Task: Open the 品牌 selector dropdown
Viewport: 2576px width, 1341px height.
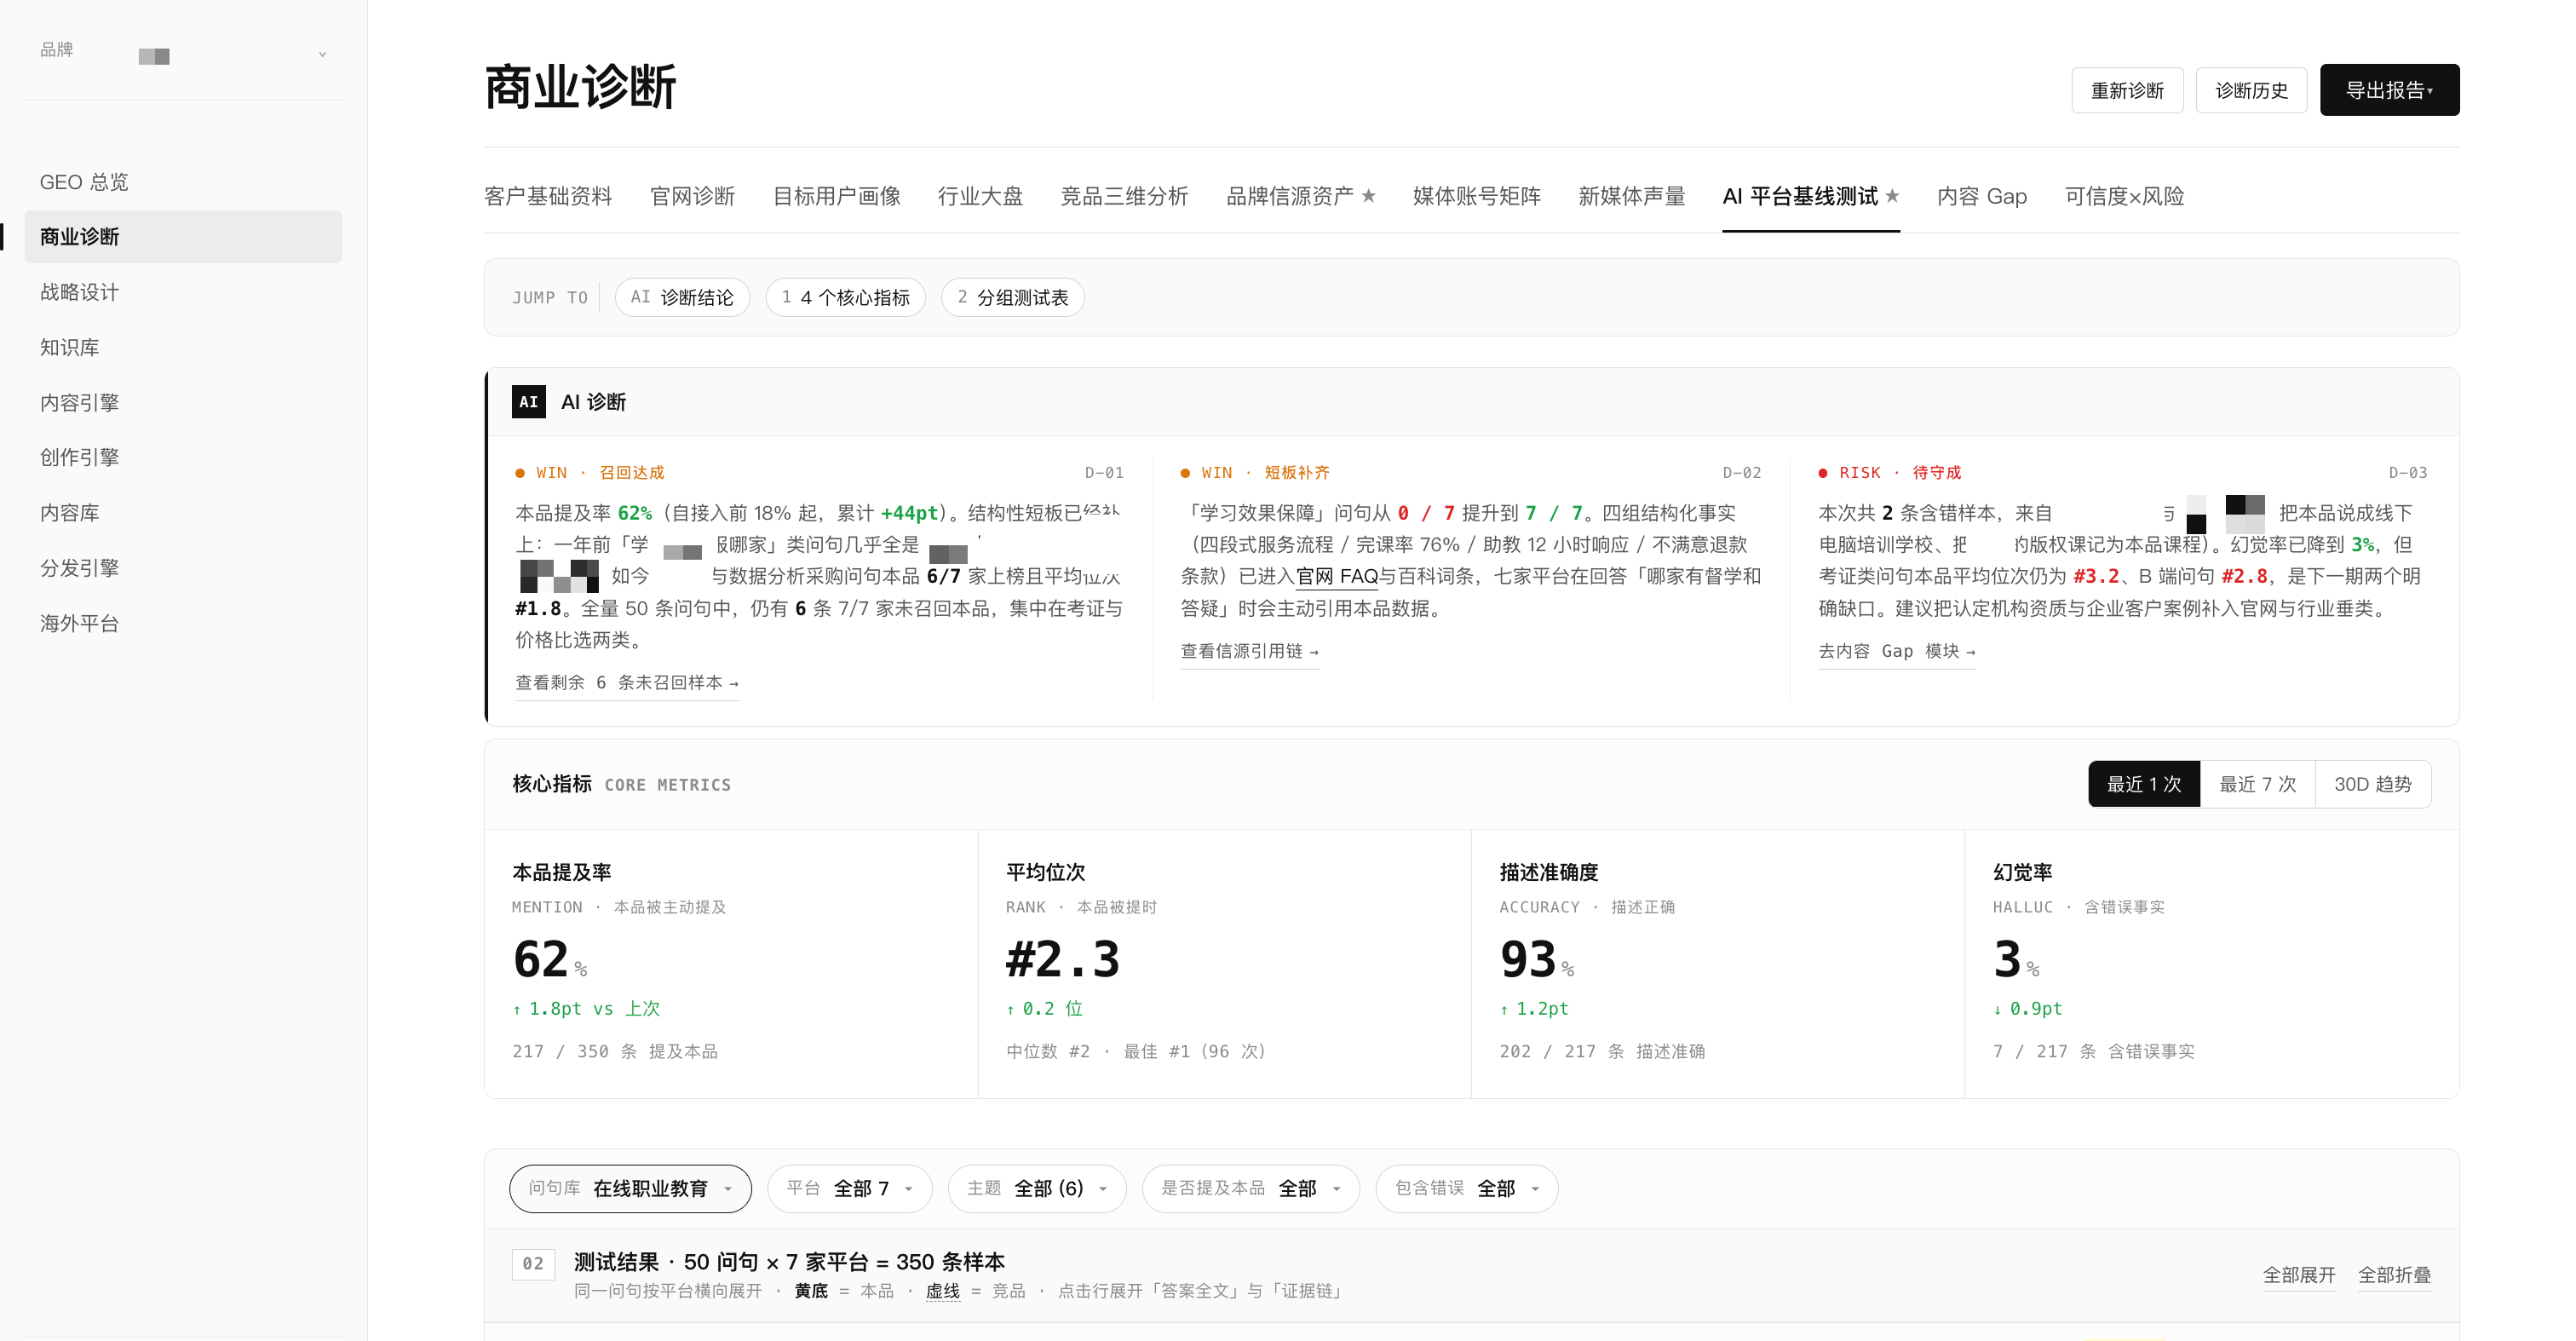Action: pyautogui.click(x=183, y=54)
